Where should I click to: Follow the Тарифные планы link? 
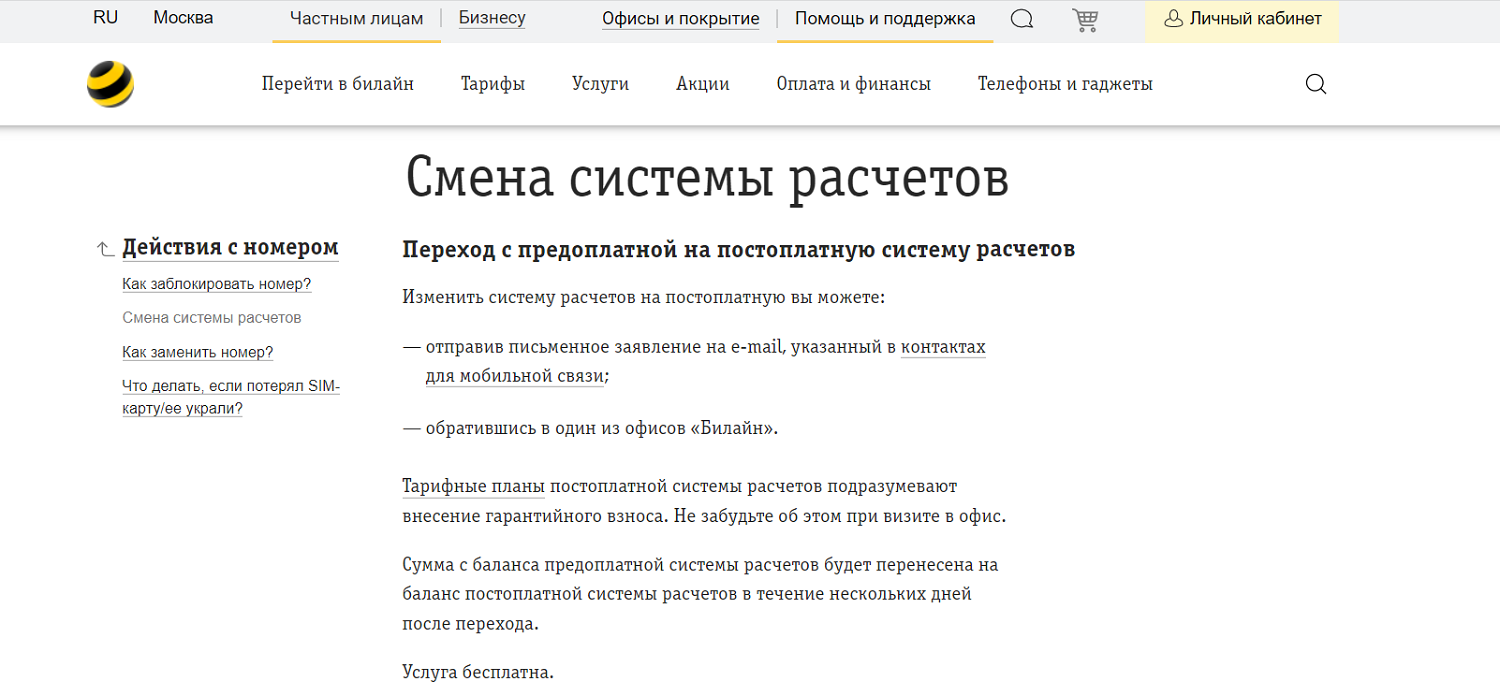(x=473, y=487)
